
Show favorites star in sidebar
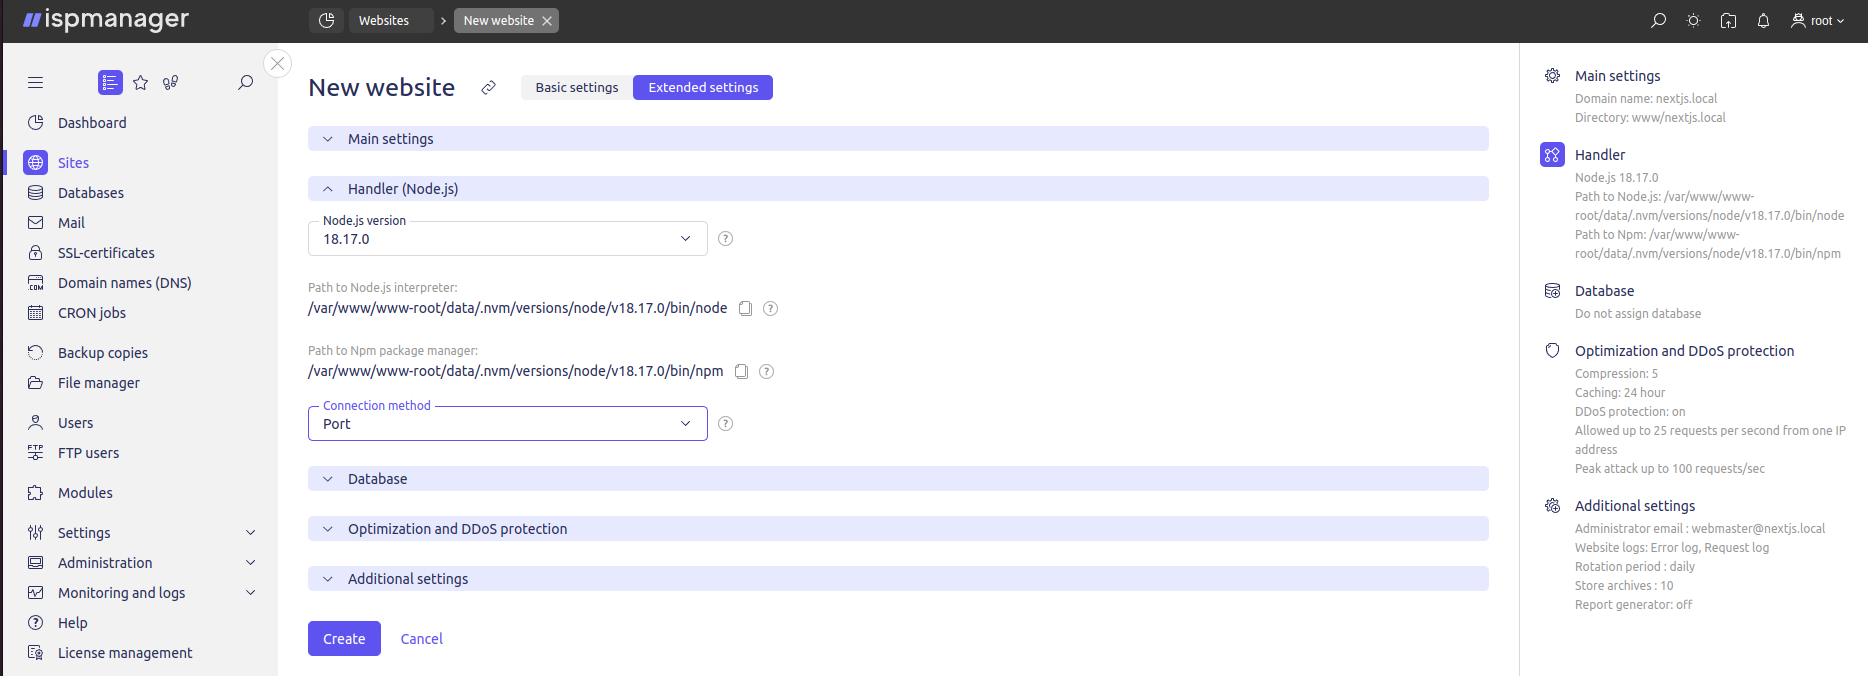141,83
